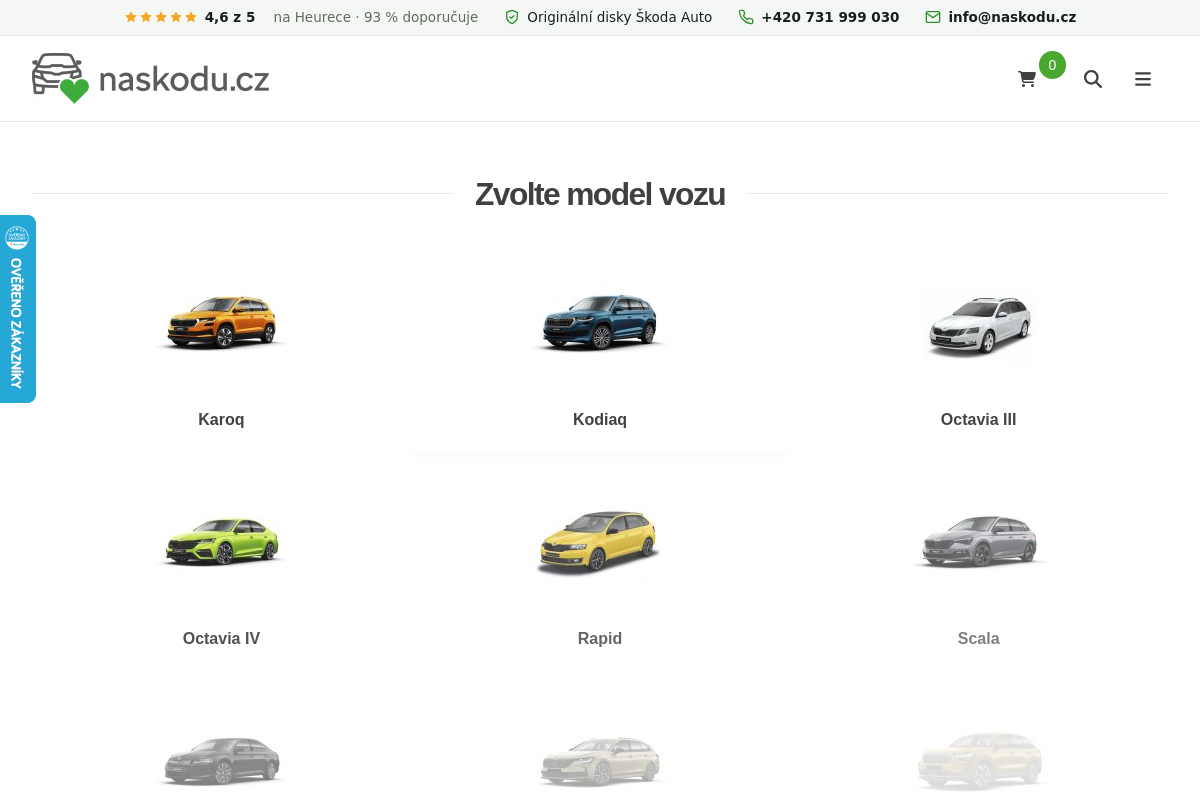
Task: Open the Octavia IV model link
Action: point(221,639)
